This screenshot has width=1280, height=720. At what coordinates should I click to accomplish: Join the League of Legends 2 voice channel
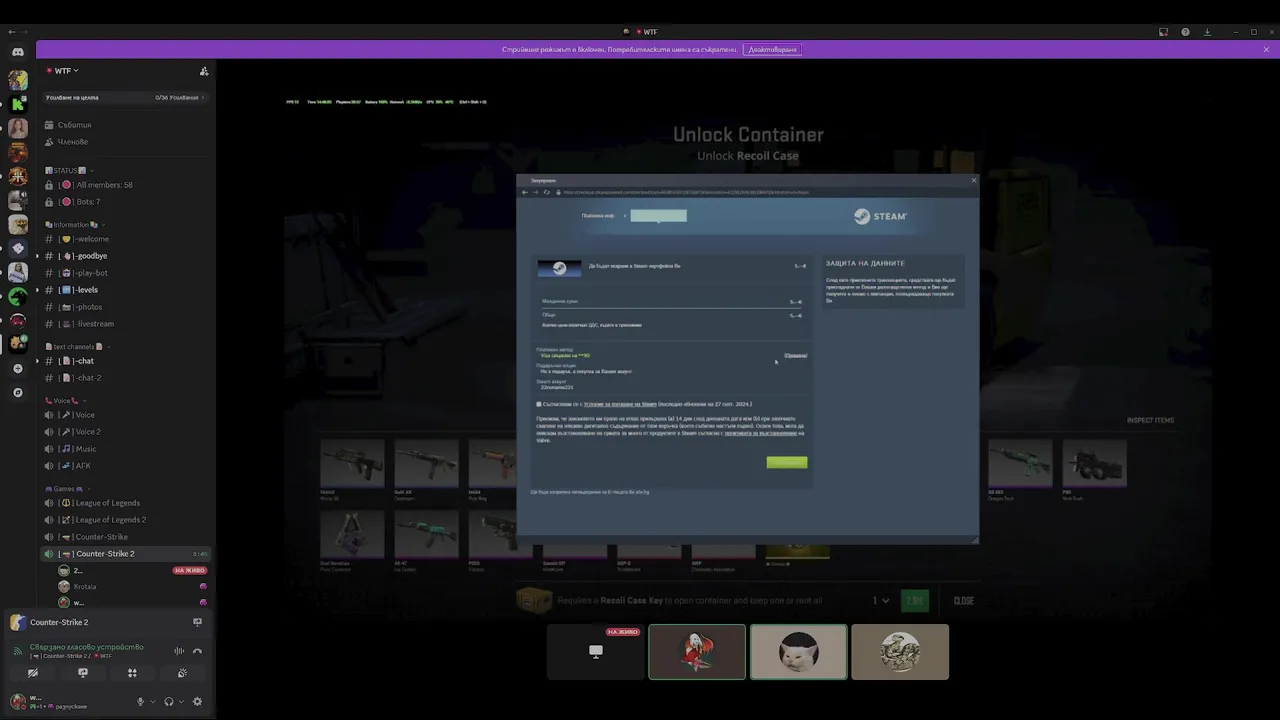125,520
